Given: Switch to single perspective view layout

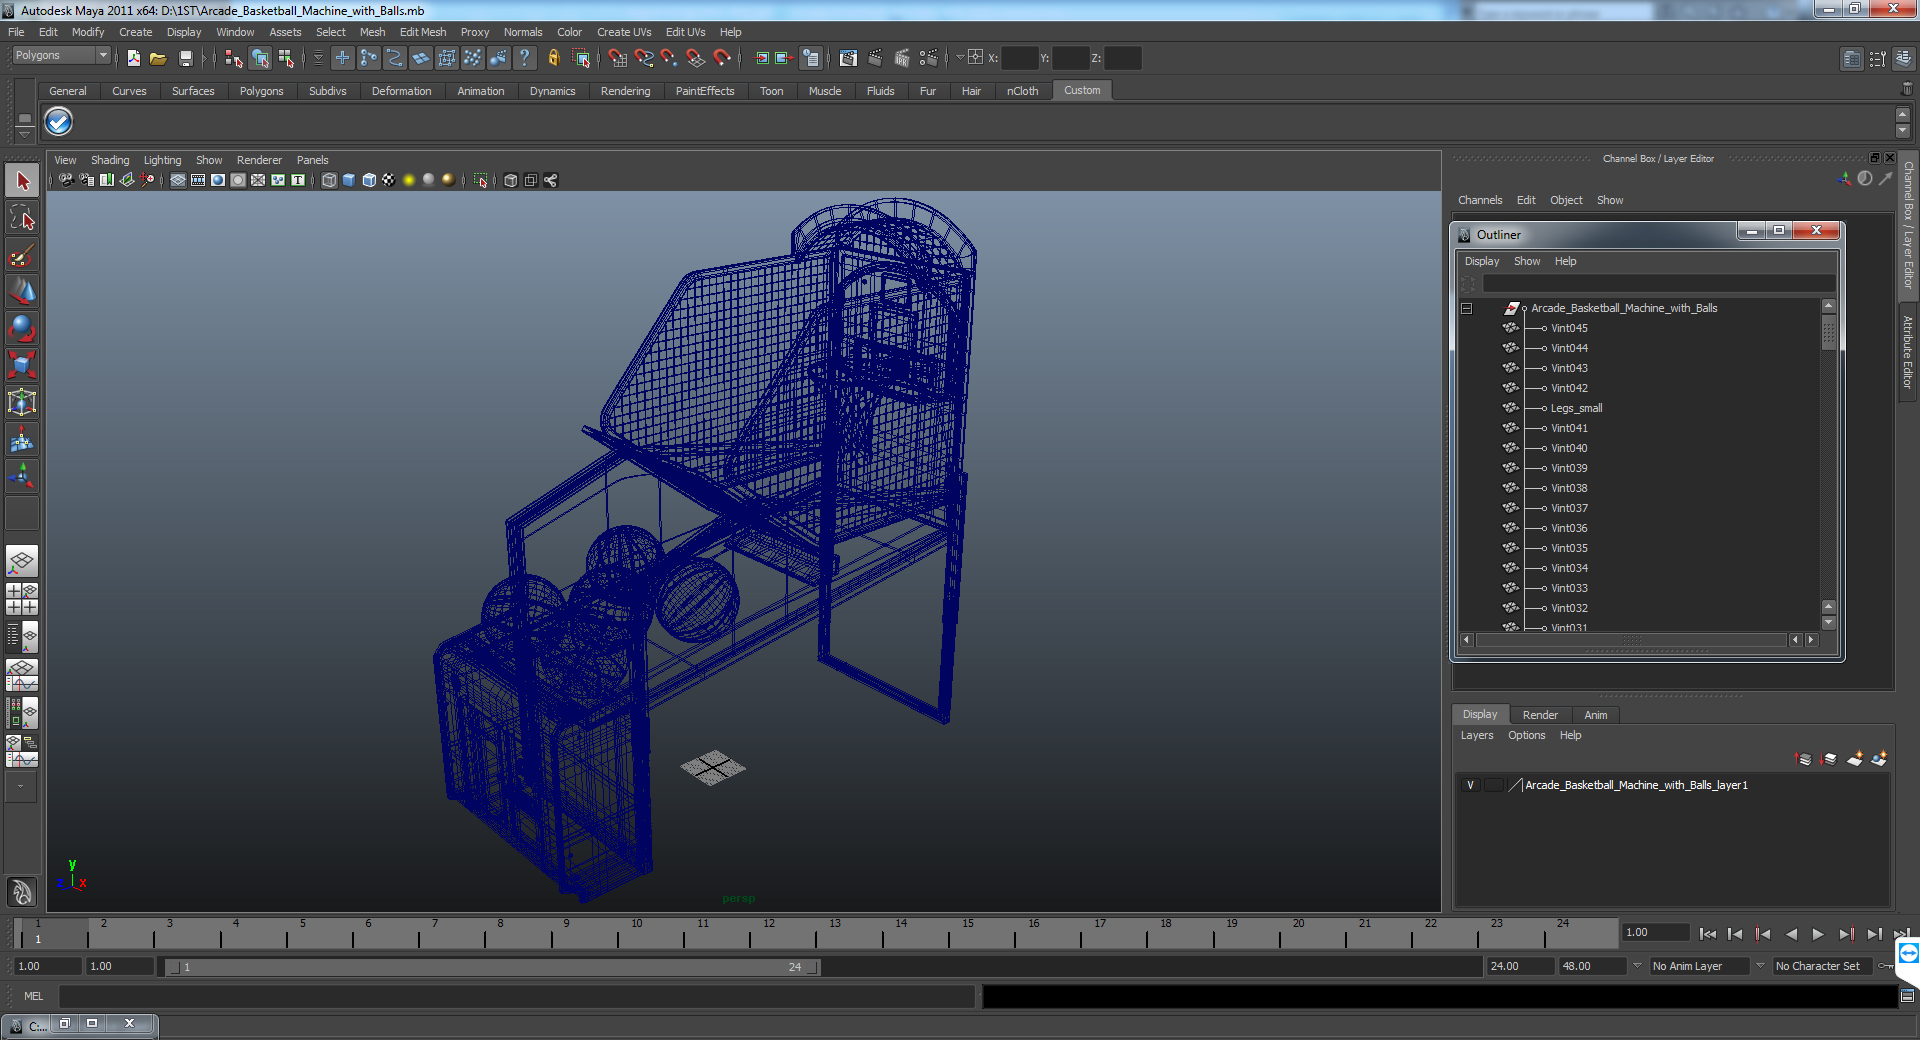Looking at the screenshot, I should coord(22,561).
